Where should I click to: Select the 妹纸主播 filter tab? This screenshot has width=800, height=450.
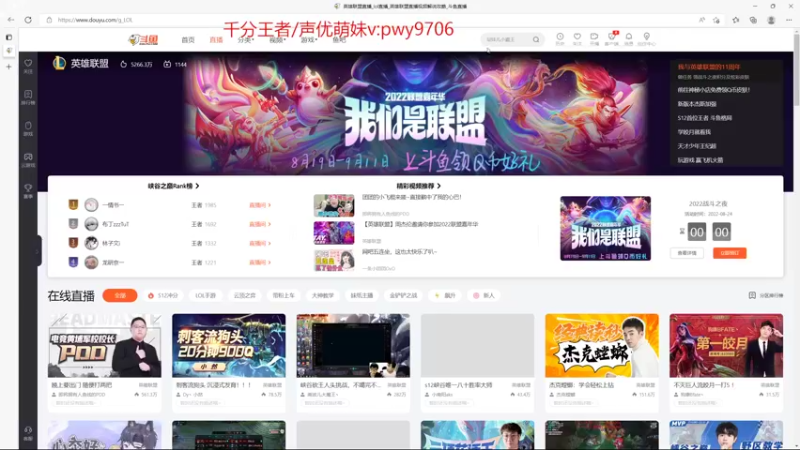coord(362,295)
